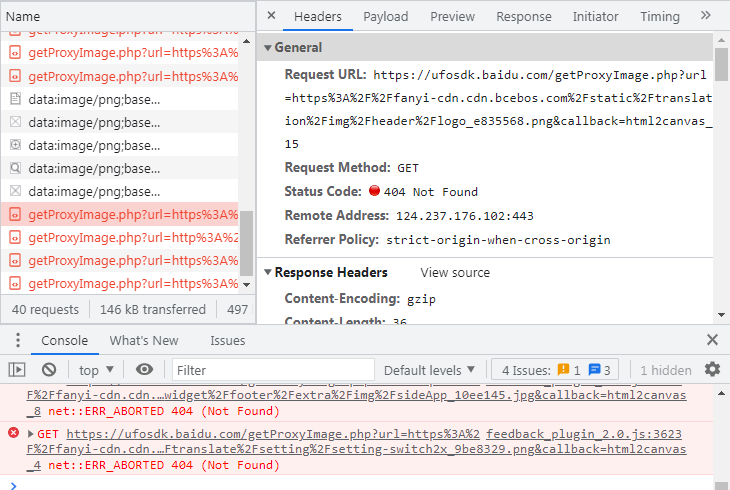Collapse the General section
730x490 pixels.
pyautogui.click(x=268, y=48)
